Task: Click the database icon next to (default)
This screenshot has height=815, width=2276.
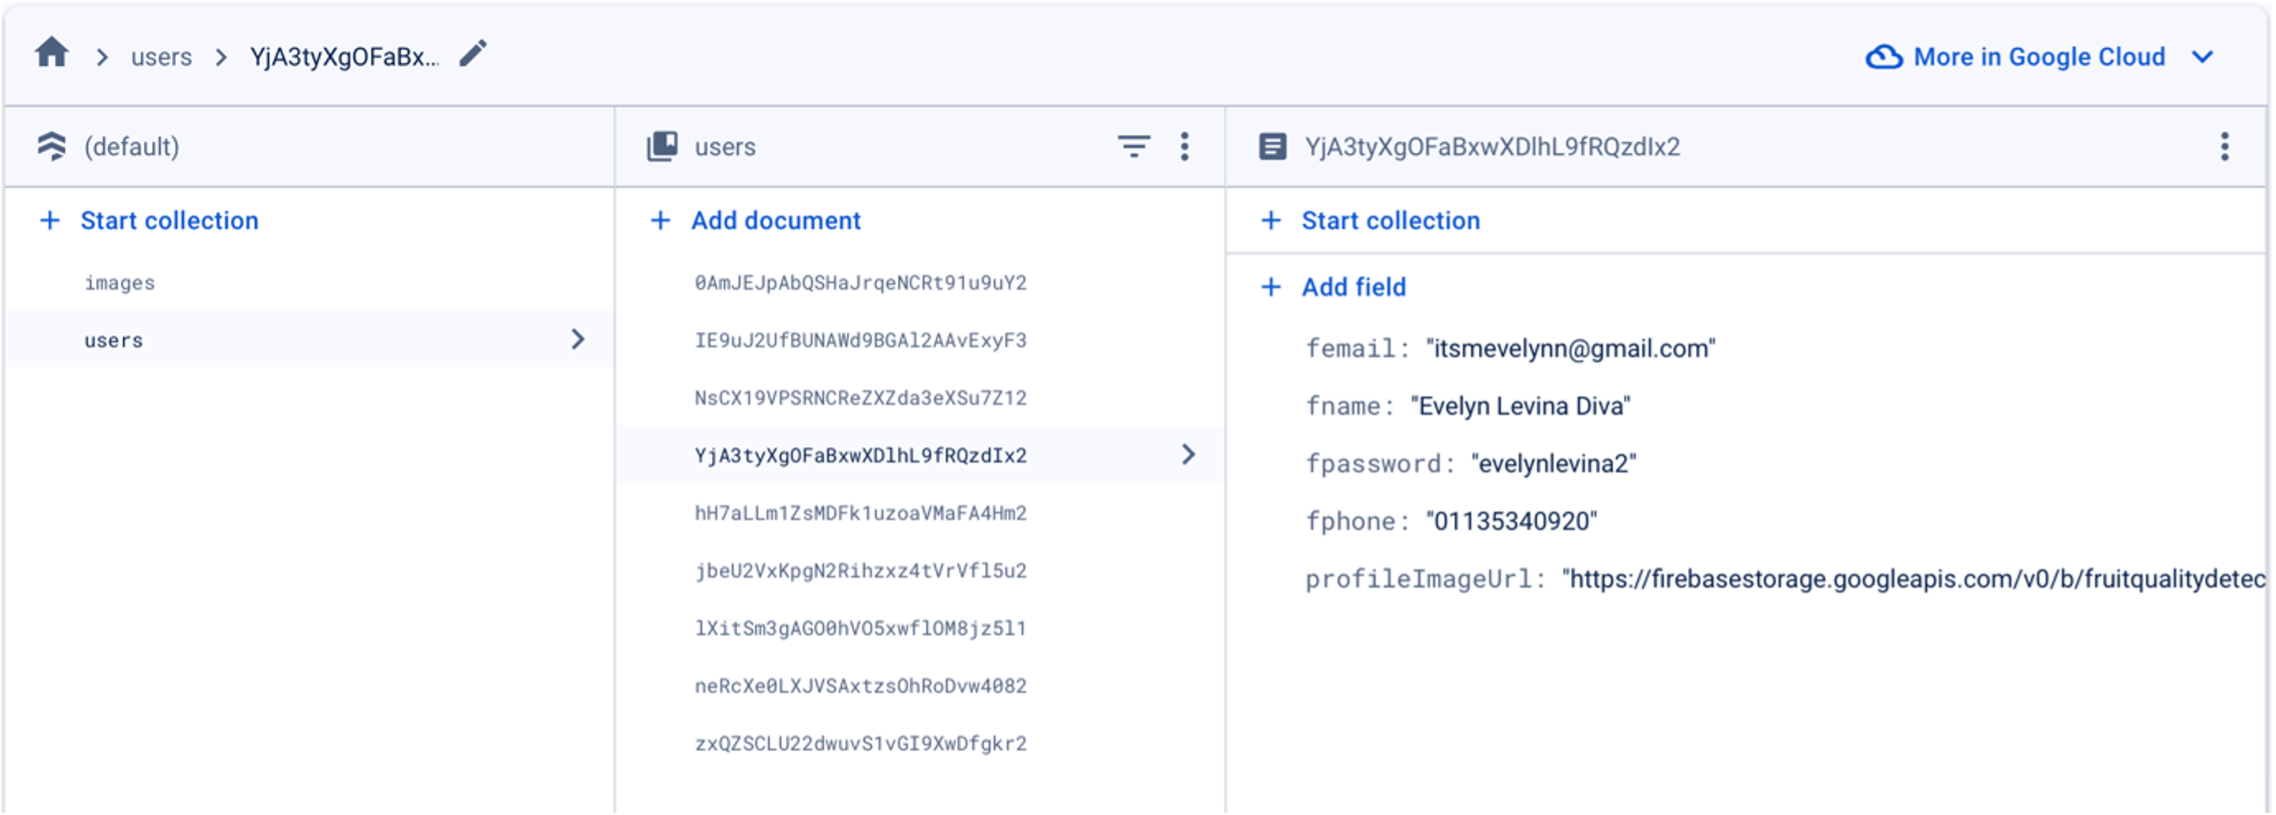Action: pyautogui.click(x=52, y=147)
